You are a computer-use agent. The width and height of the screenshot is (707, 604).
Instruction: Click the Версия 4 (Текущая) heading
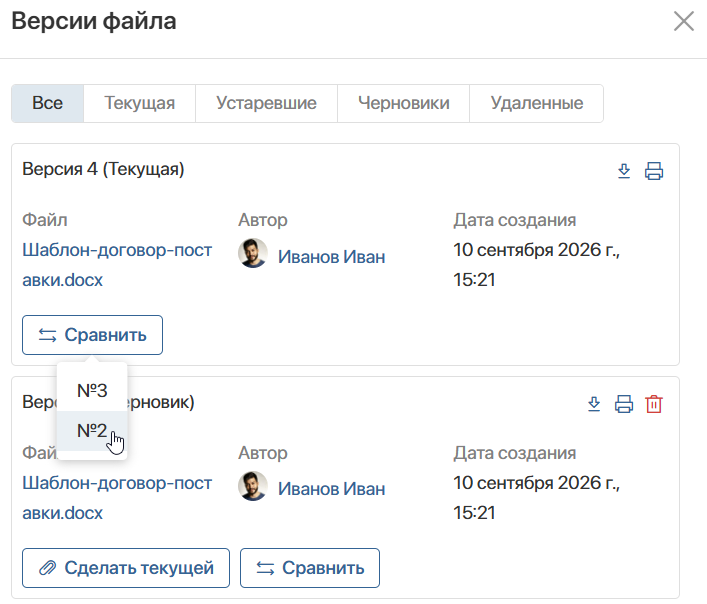click(103, 169)
